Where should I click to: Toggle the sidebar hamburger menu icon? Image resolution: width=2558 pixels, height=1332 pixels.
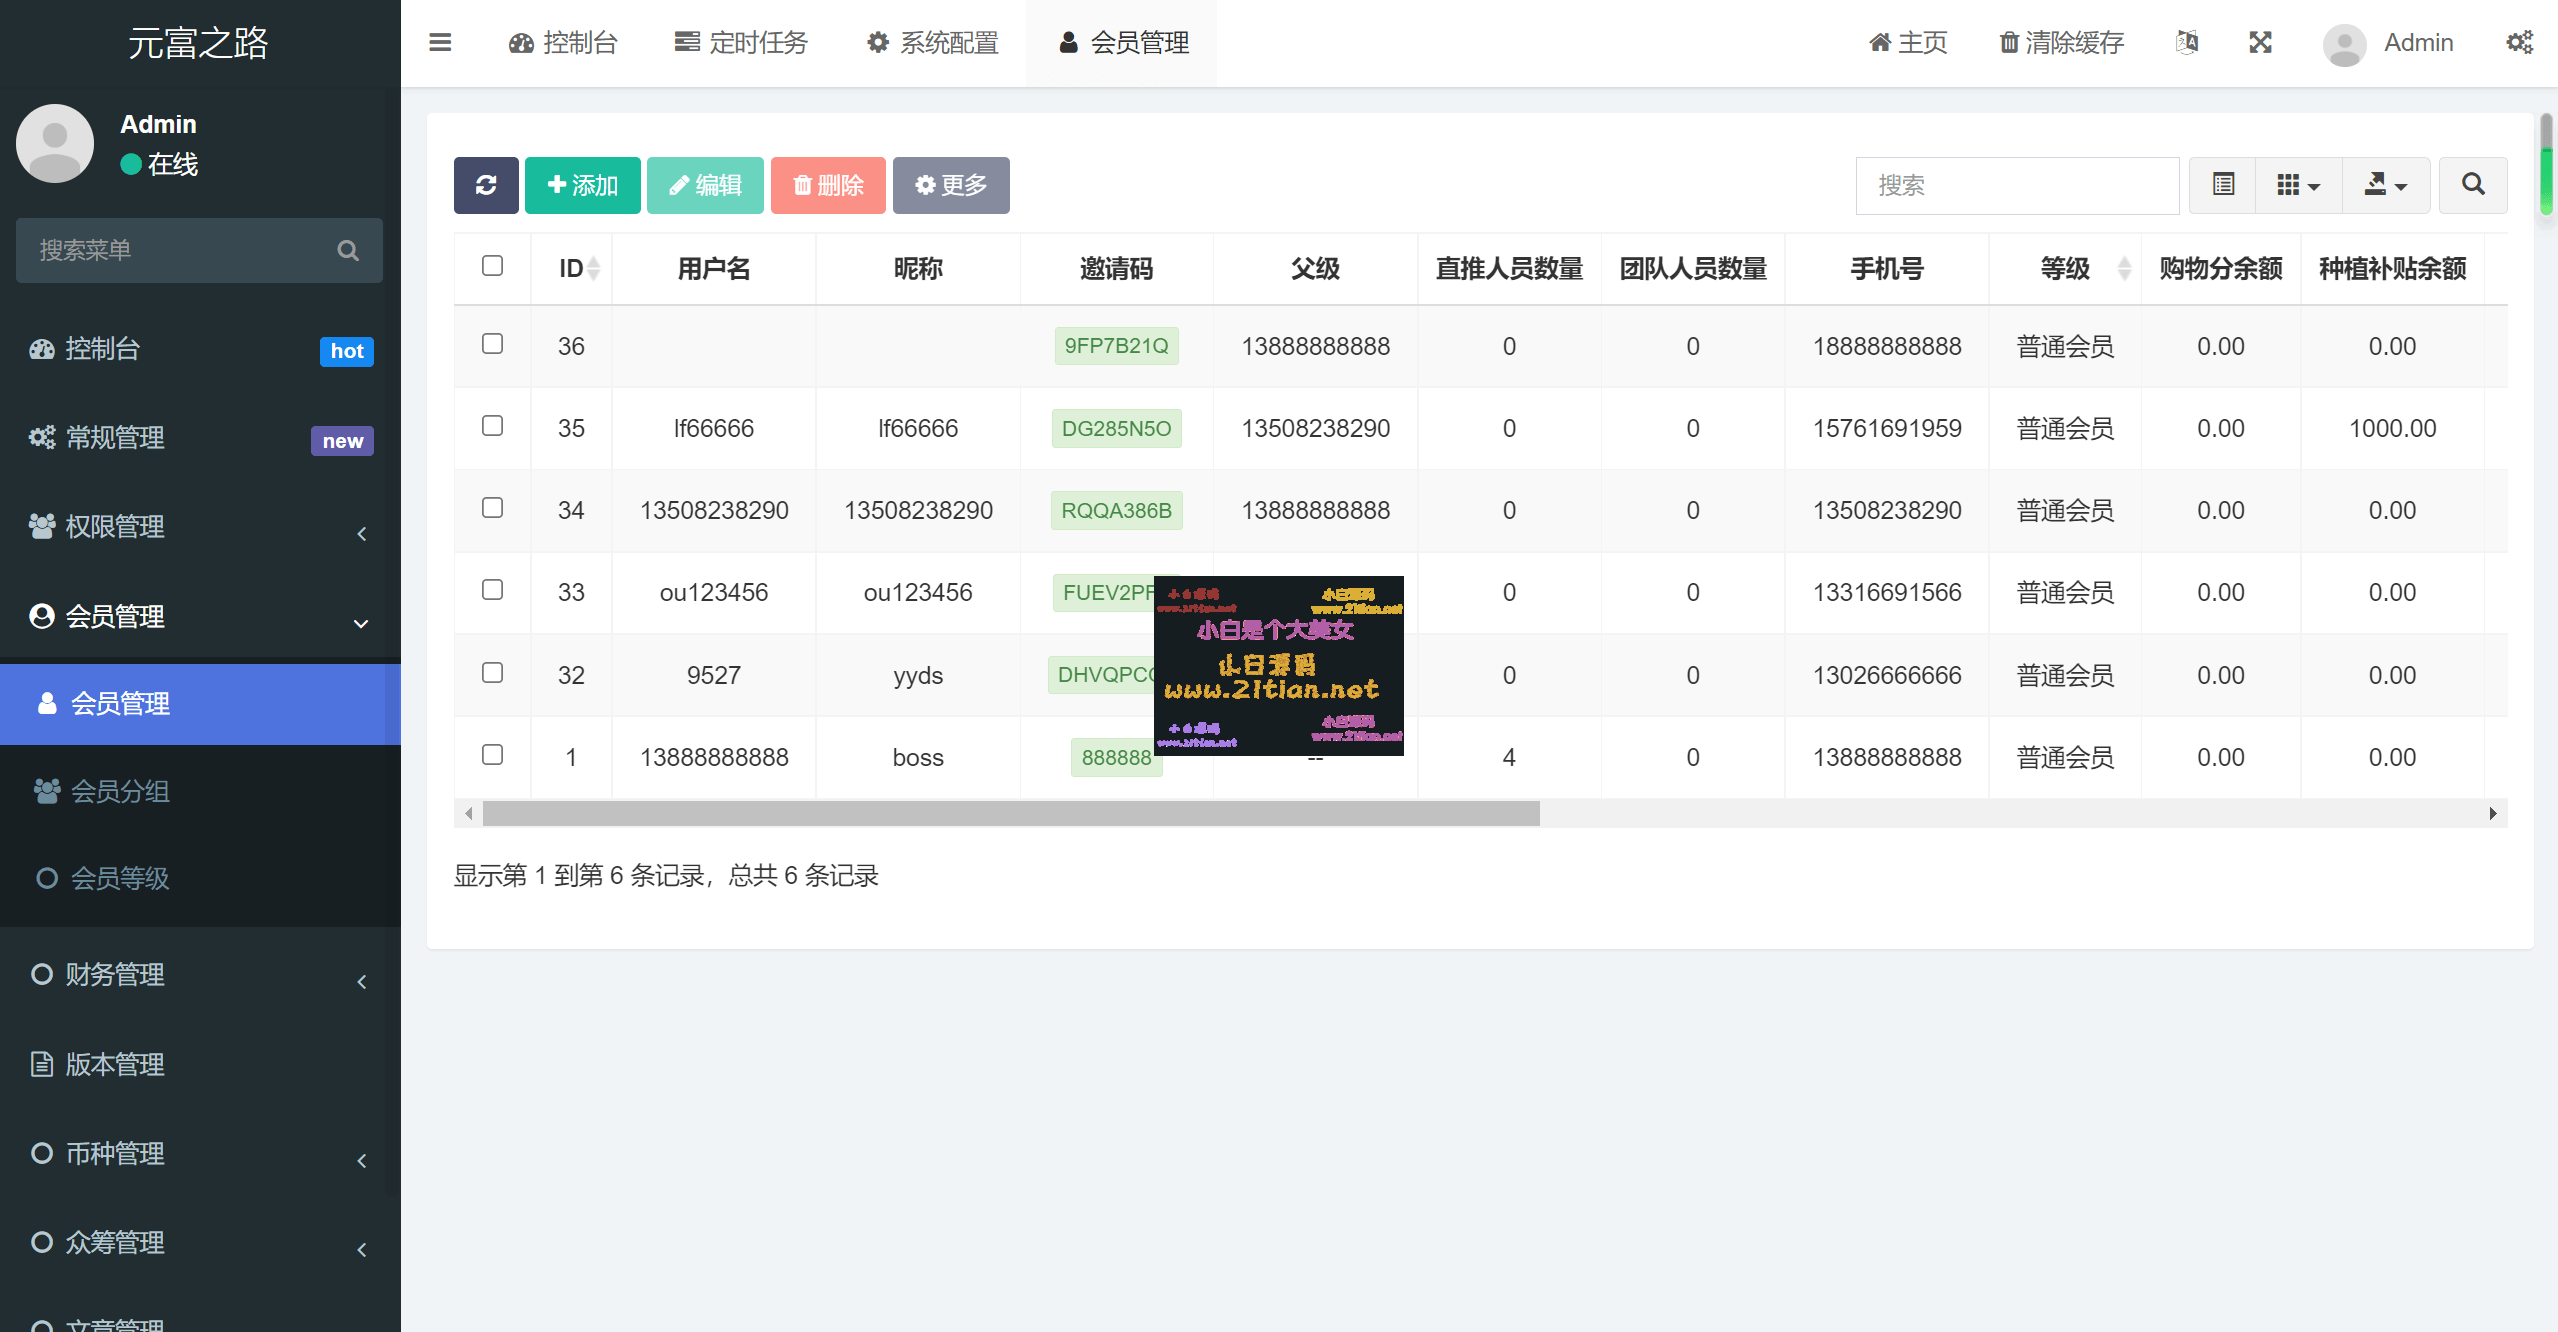click(440, 42)
